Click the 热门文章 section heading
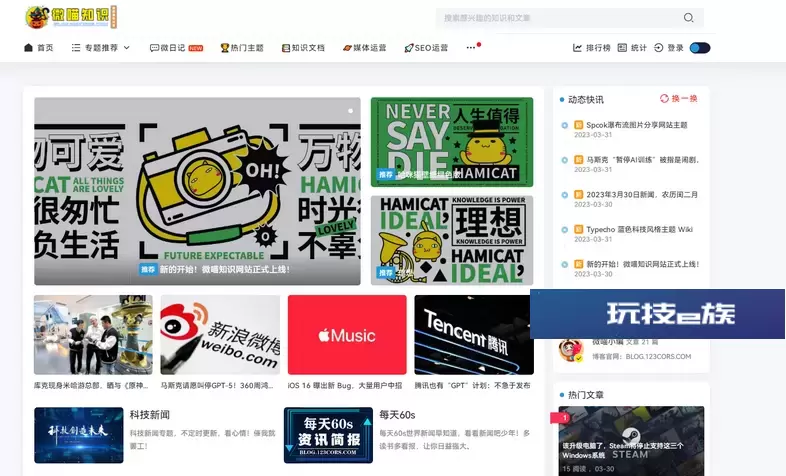 point(585,395)
